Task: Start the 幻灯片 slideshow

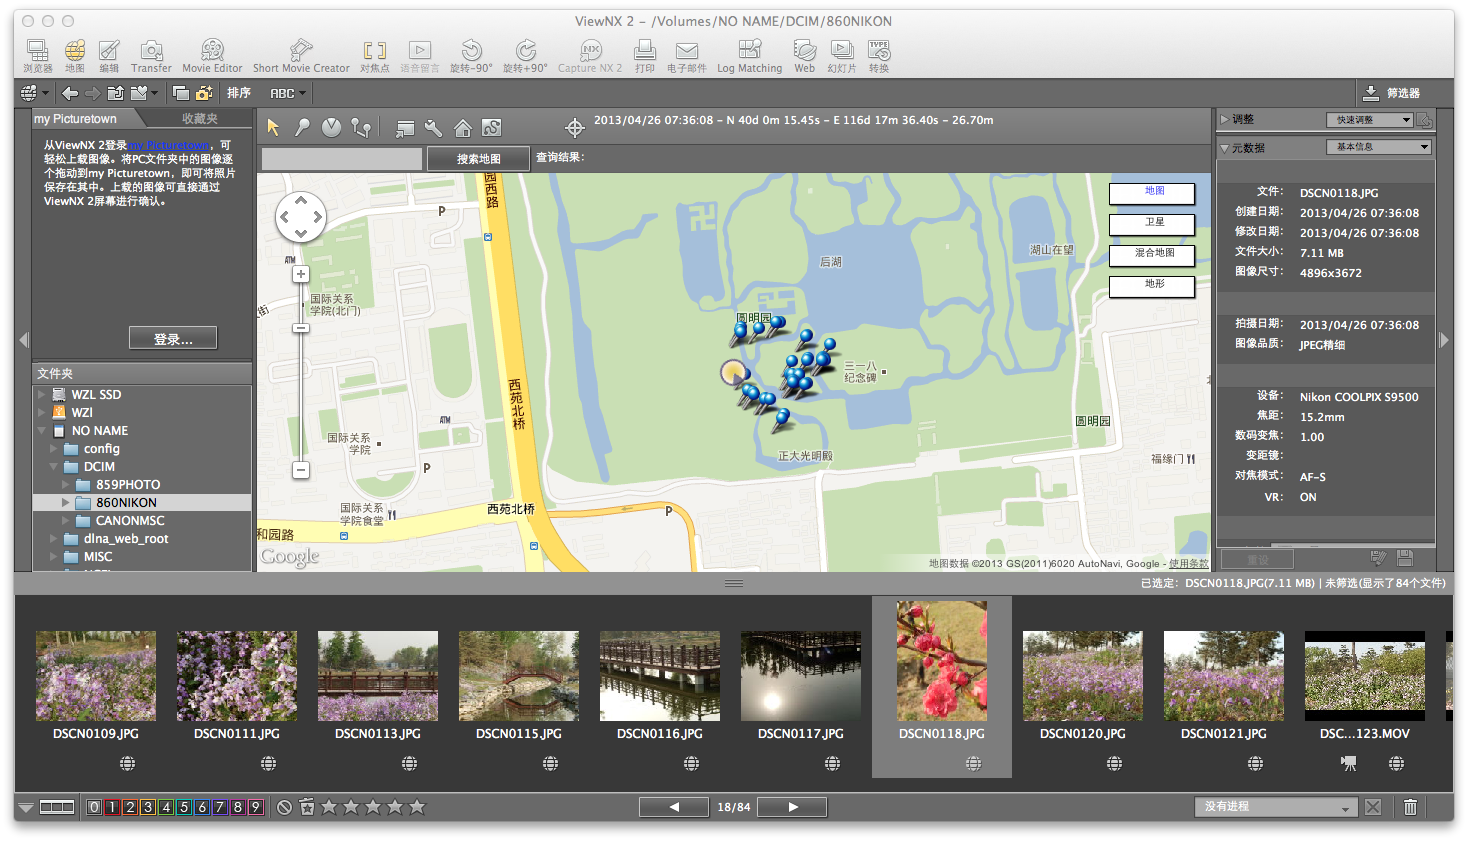Action: point(842,56)
